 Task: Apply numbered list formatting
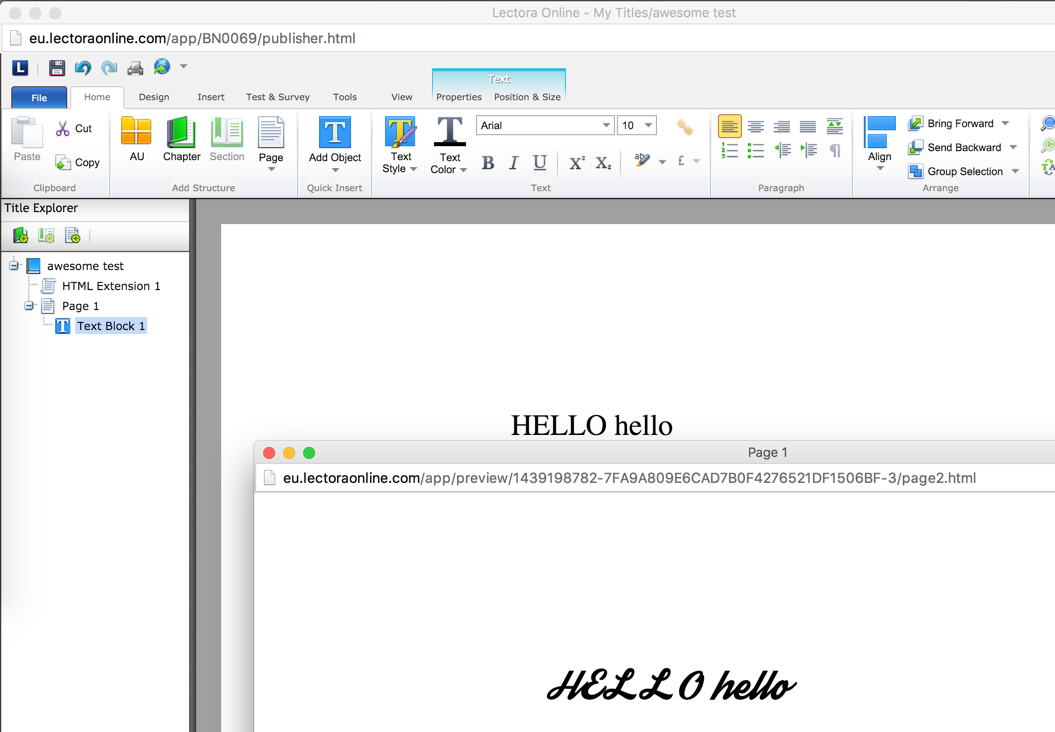729,151
